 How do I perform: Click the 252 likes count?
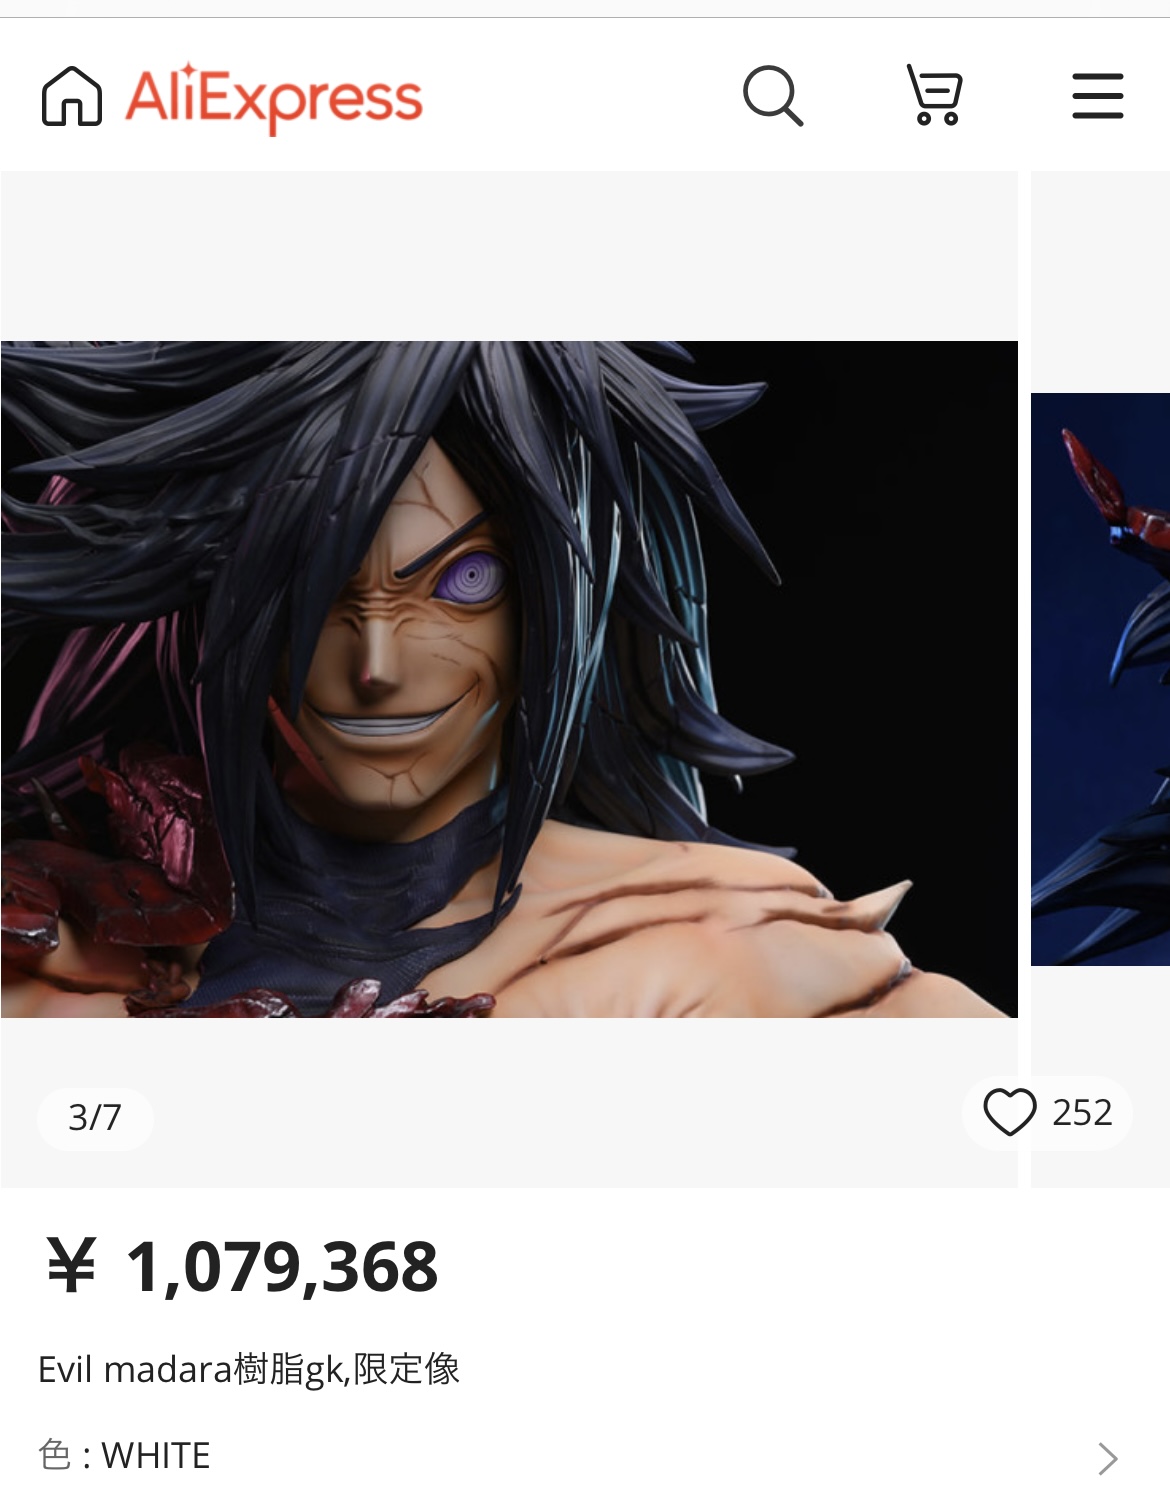point(1082,1113)
